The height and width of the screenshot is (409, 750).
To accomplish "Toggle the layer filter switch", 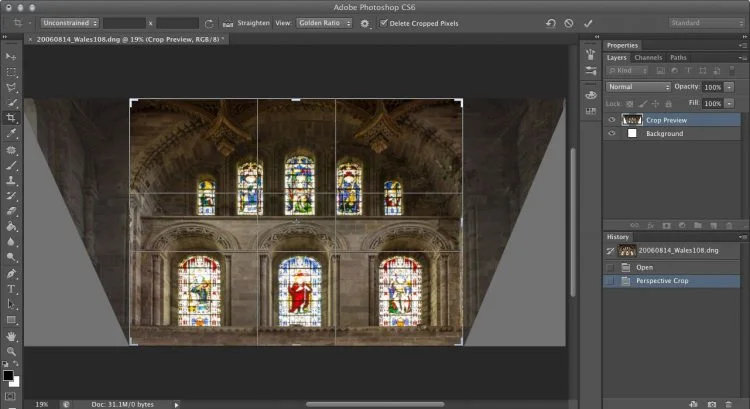I will point(731,70).
